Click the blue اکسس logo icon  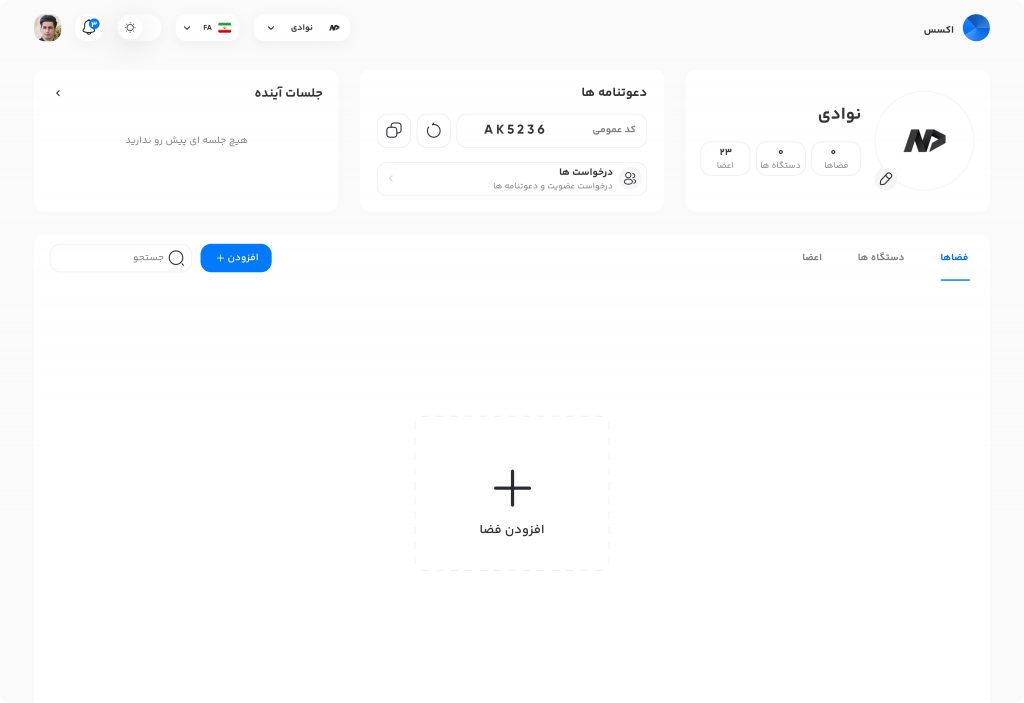click(976, 28)
